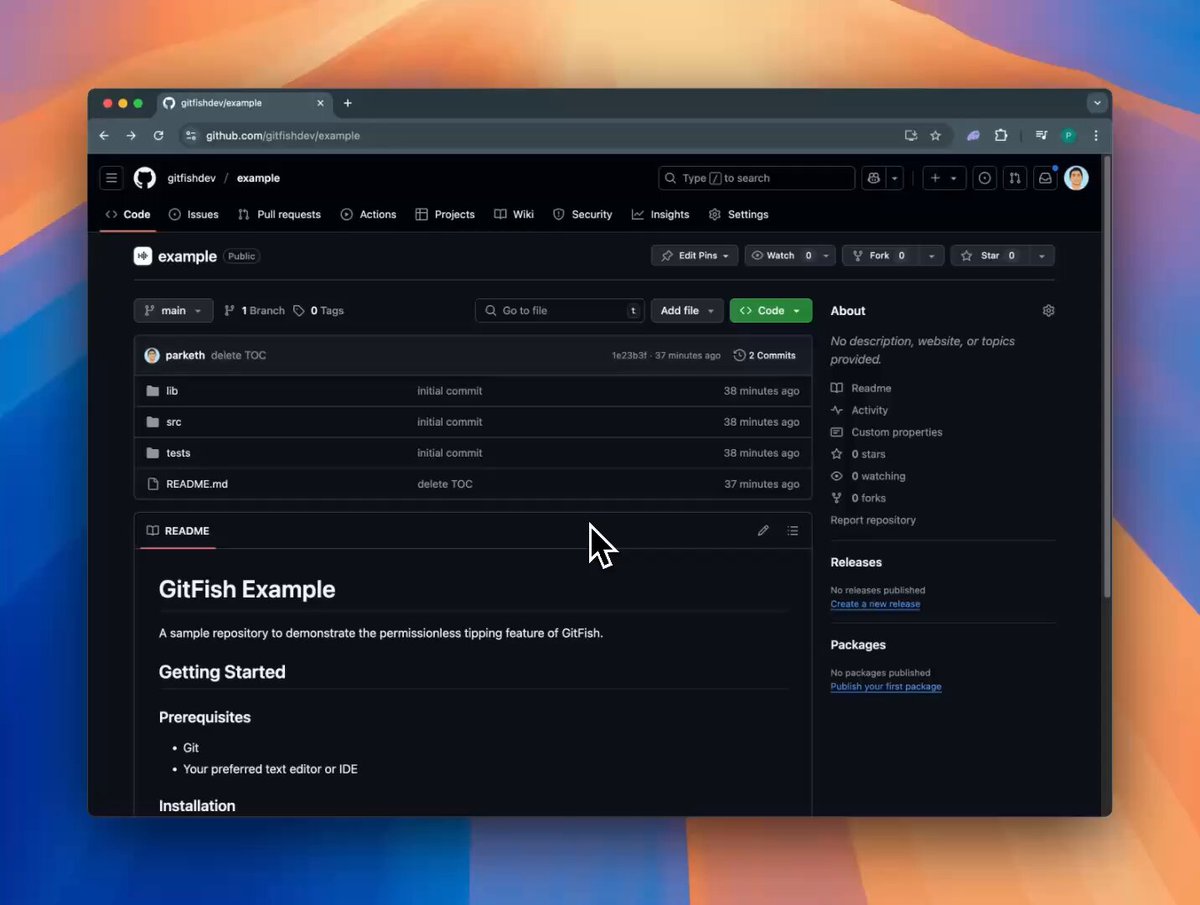Open the tests folder
This screenshot has width=1200, height=905.
[x=178, y=453]
